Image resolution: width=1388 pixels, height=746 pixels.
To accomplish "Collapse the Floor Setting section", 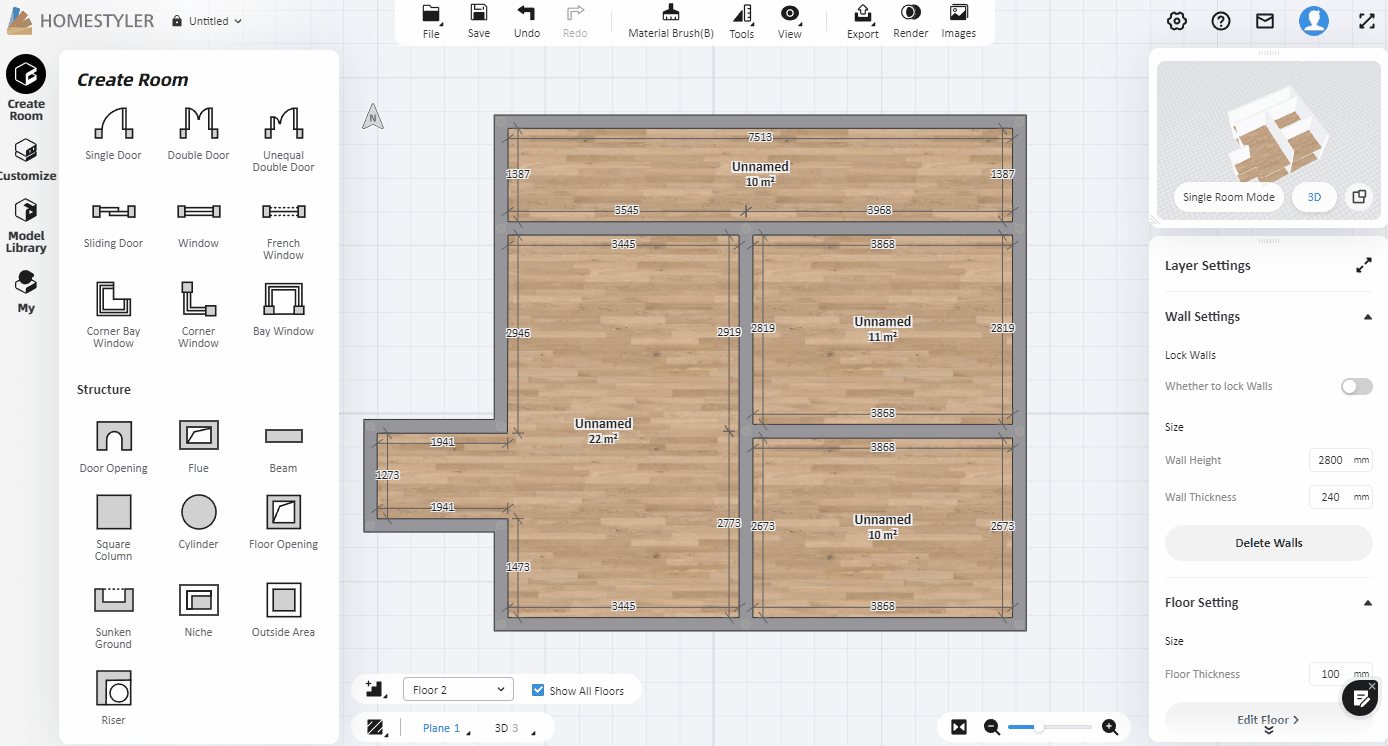I will (1367, 603).
